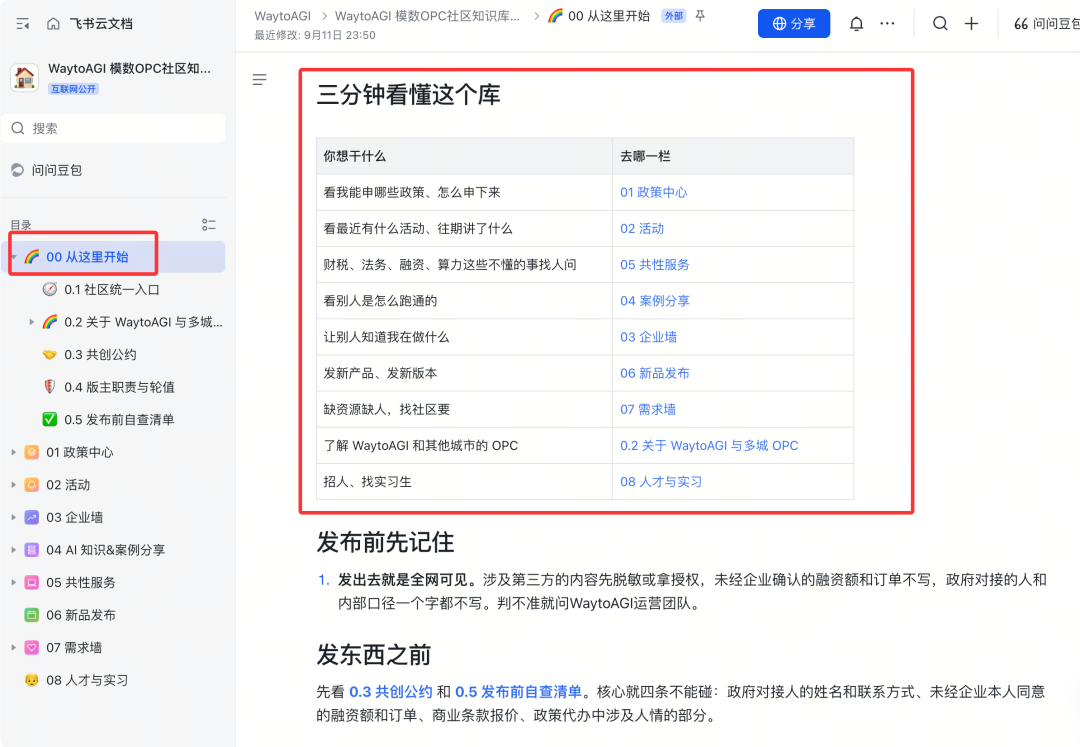Toggle the document outline icon beside the heading
Screen dimensions: 1080x747
260,80
